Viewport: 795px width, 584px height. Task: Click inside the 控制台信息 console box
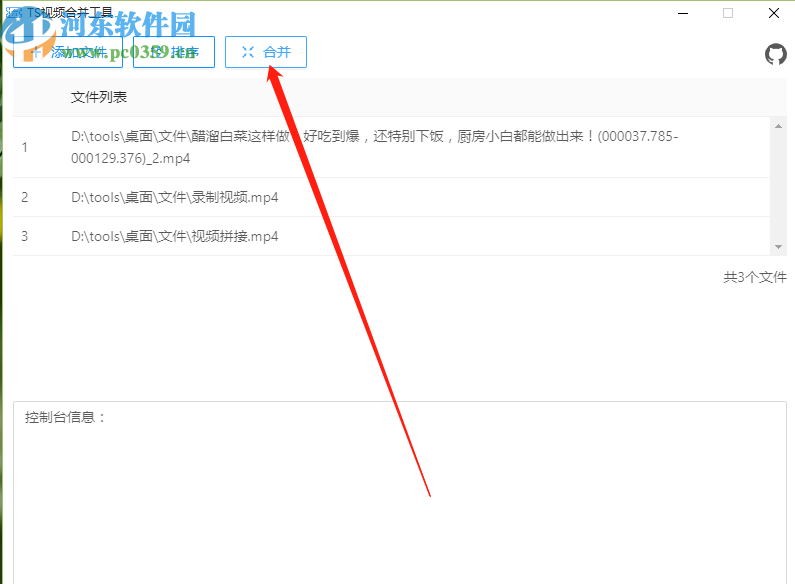(x=400, y=493)
